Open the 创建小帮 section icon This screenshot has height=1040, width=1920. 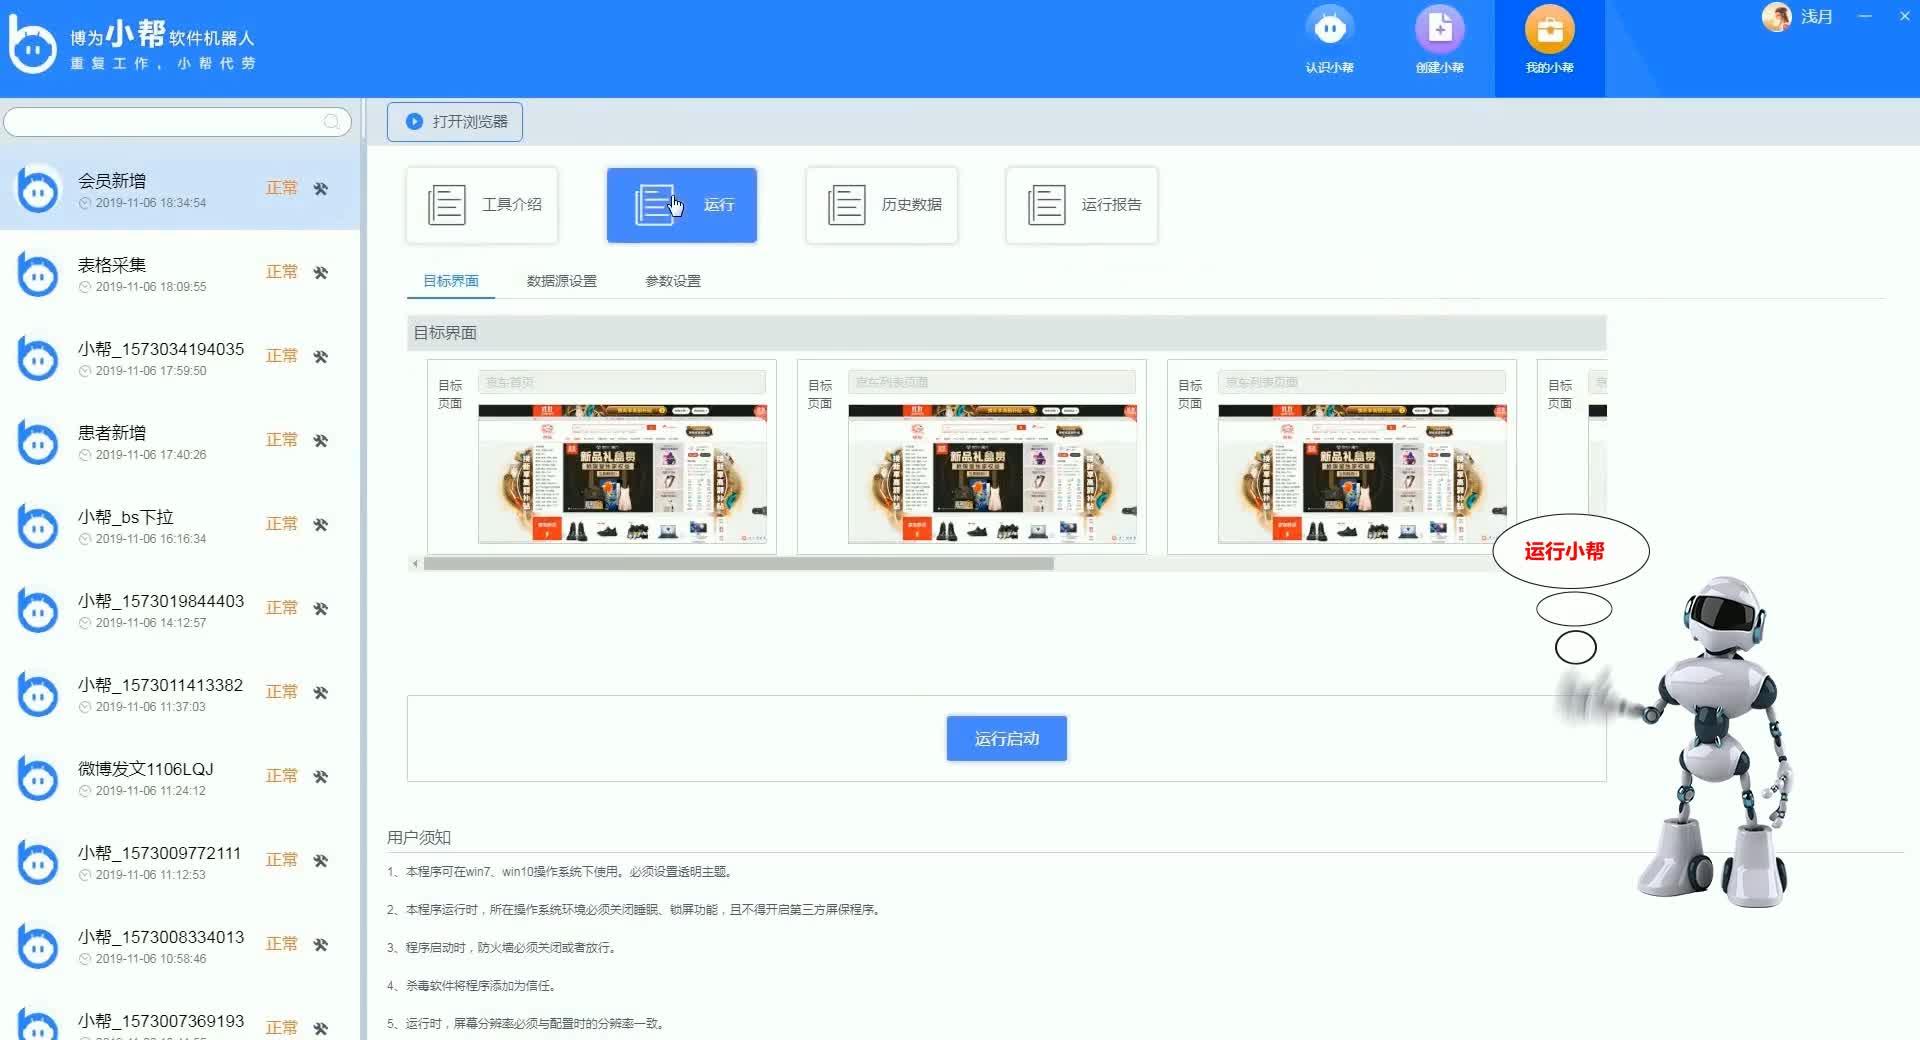[1439, 29]
